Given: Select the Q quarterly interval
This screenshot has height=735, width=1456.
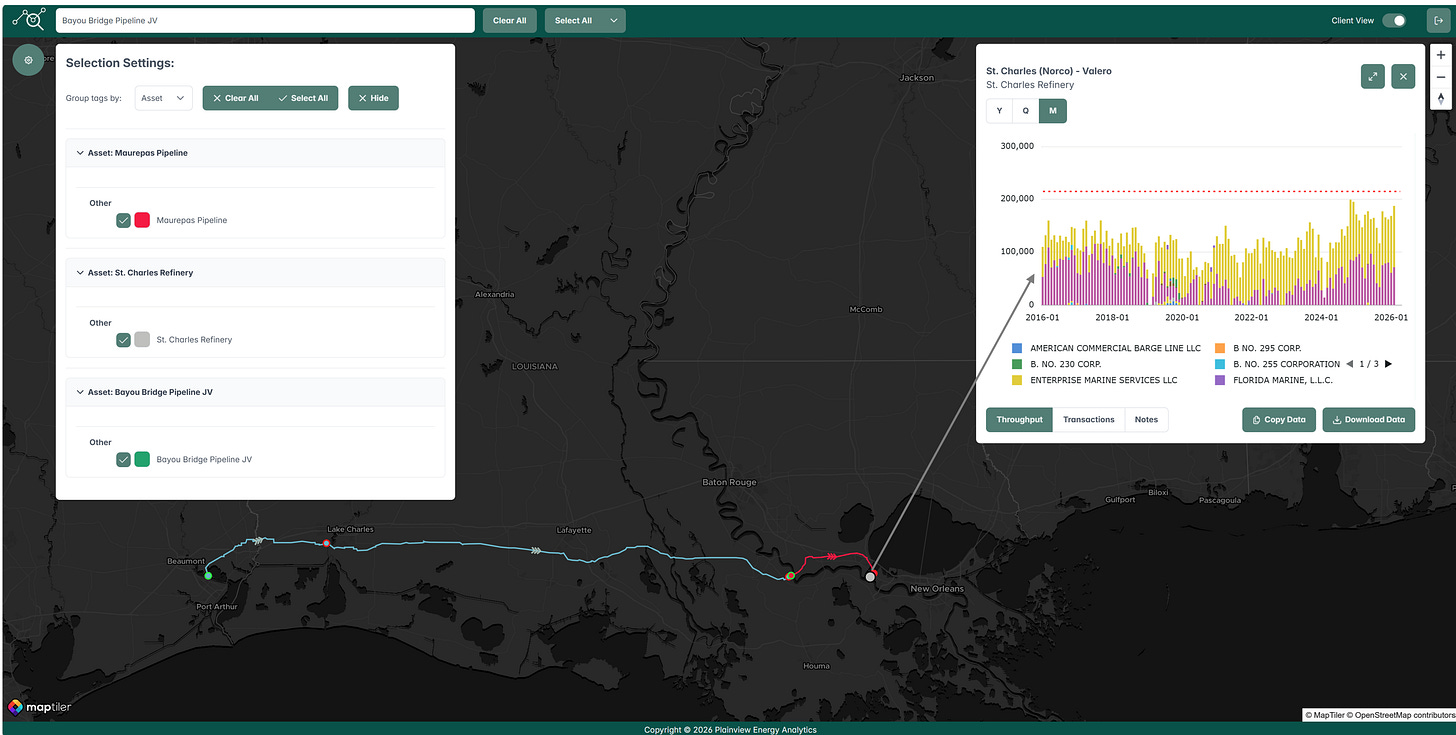Looking at the screenshot, I should [x=1025, y=111].
